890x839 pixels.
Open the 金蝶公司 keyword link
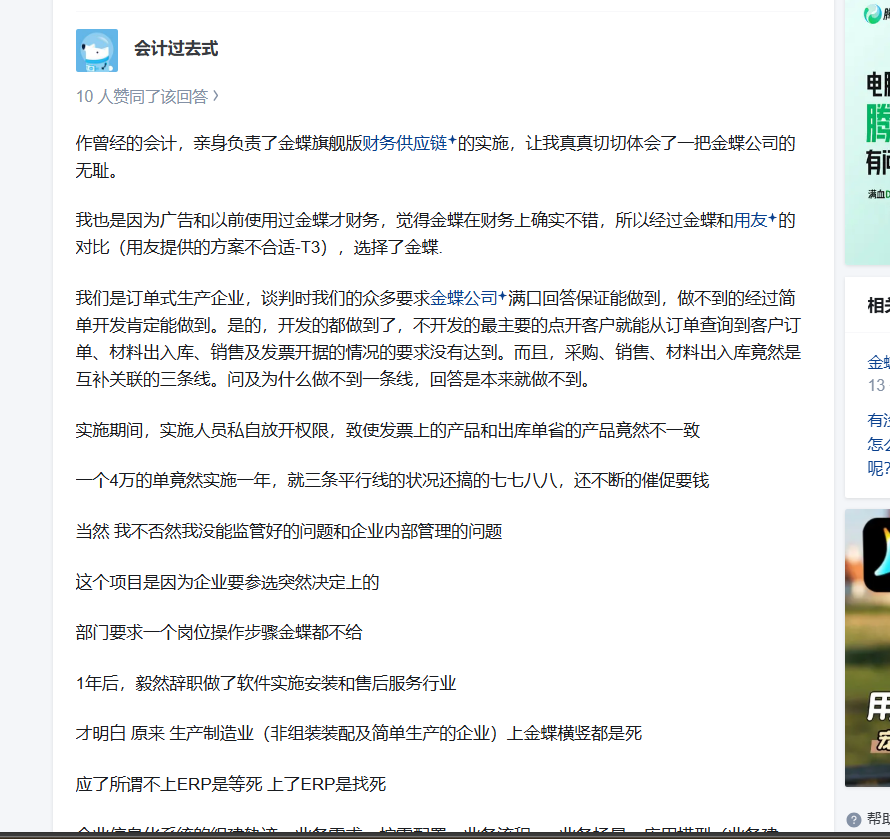(x=468, y=298)
